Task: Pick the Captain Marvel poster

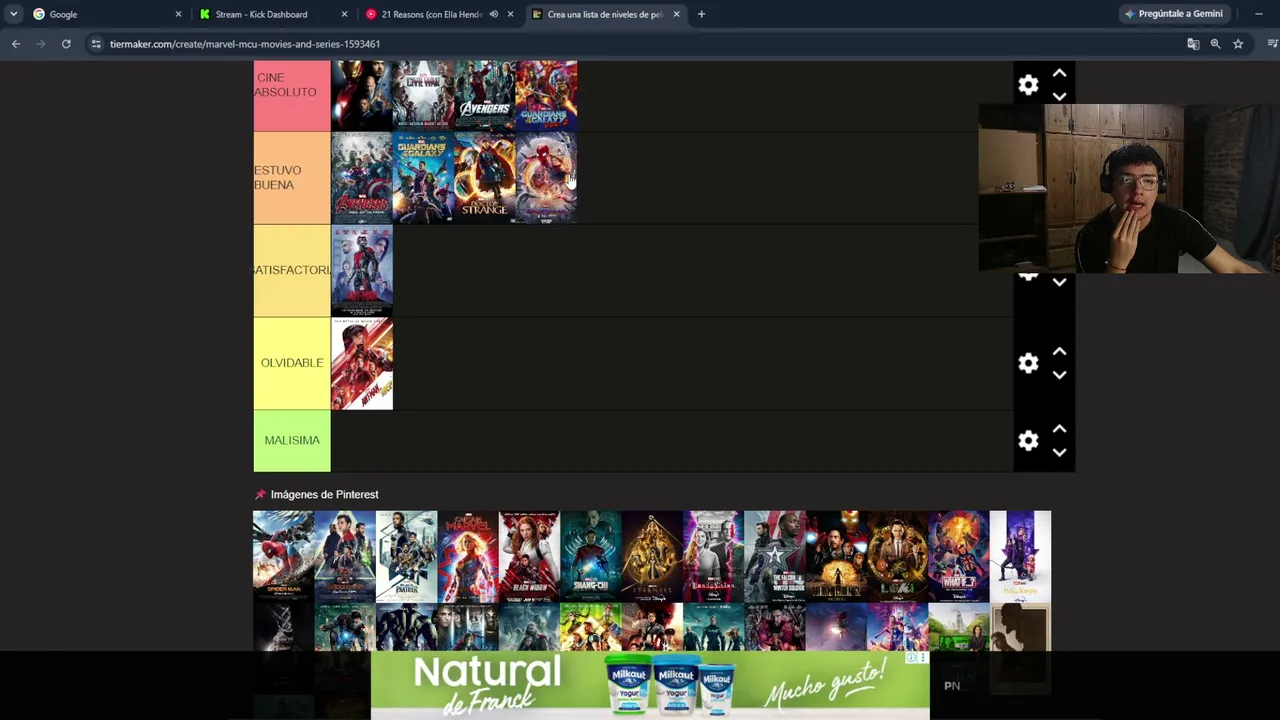Action: pos(468,556)
